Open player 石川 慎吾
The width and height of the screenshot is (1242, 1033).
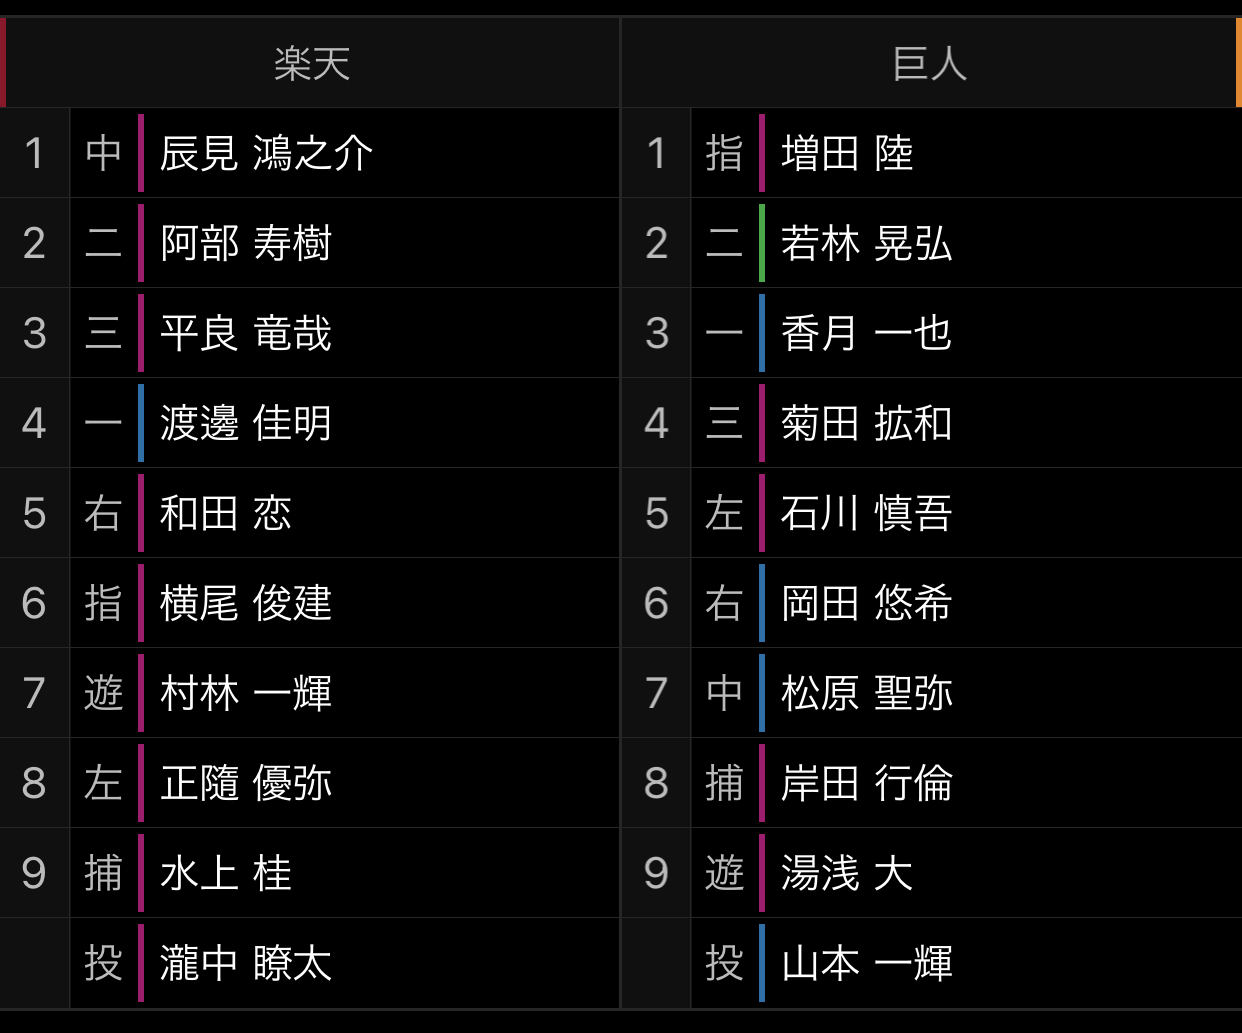click(866, 513)
